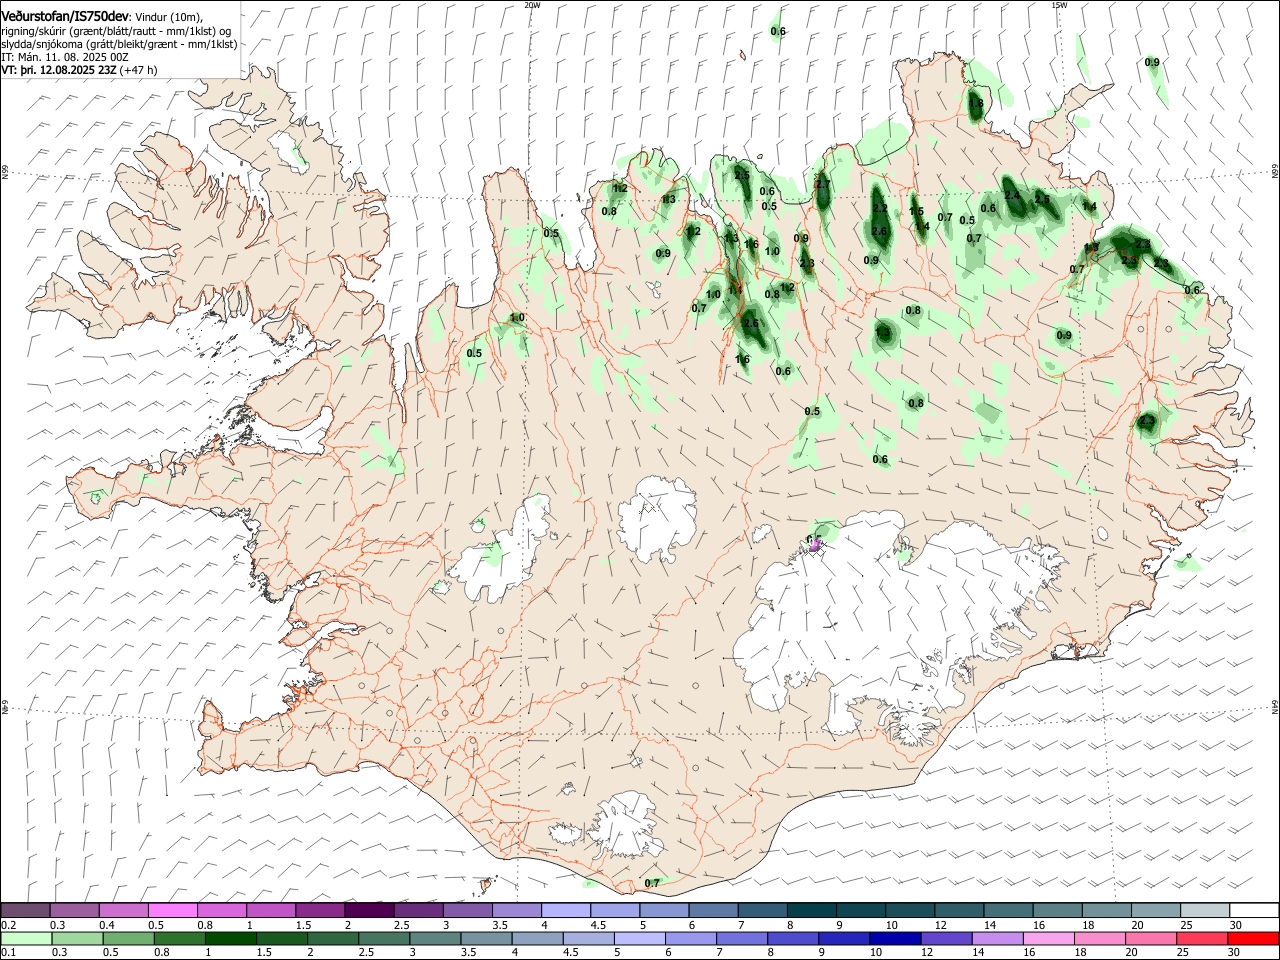Click the 1.8 rainfall value in the northeast
1280x960 pixels.
coord(976,103)
